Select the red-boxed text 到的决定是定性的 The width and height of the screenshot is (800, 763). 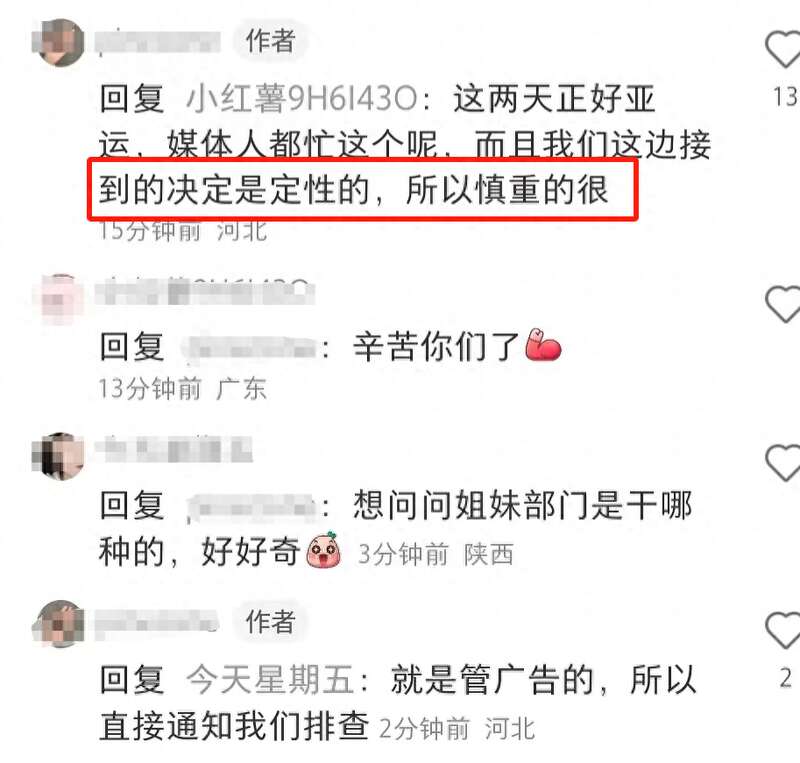(235, 190)
